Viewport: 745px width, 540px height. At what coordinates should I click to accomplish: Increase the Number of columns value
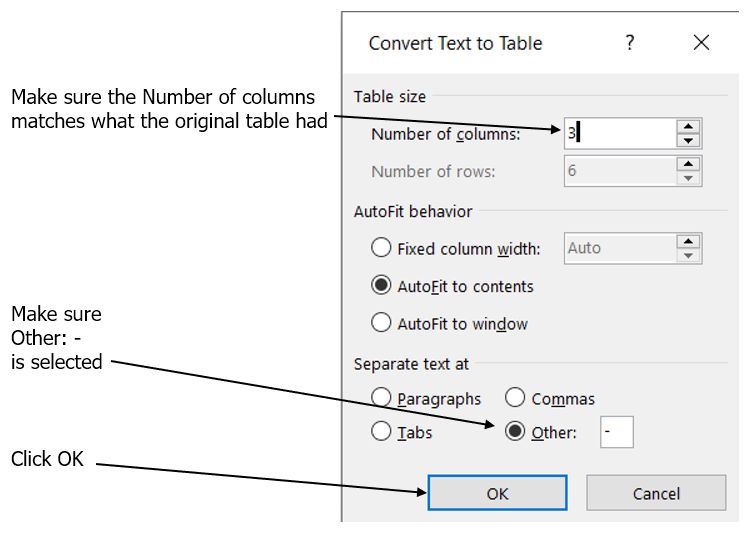click(x=688, y=126)
